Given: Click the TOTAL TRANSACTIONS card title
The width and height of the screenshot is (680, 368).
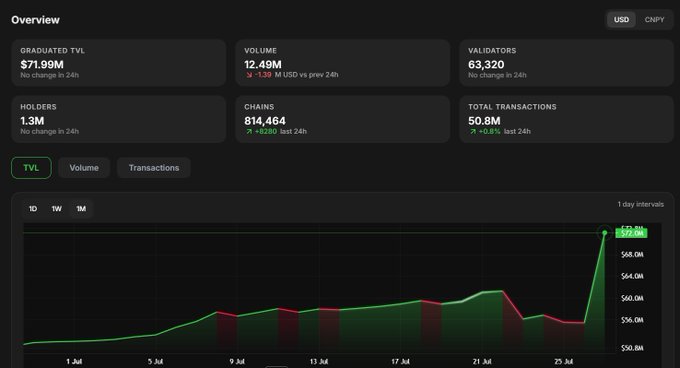Looking at the screenshot, I should (512, 107).
